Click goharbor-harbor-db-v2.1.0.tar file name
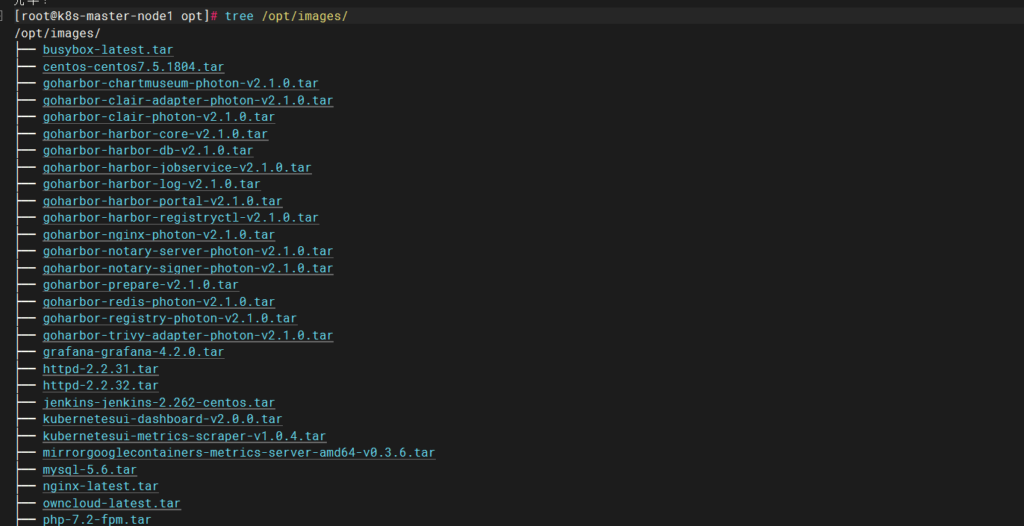1024x526 pixels. 147,151
